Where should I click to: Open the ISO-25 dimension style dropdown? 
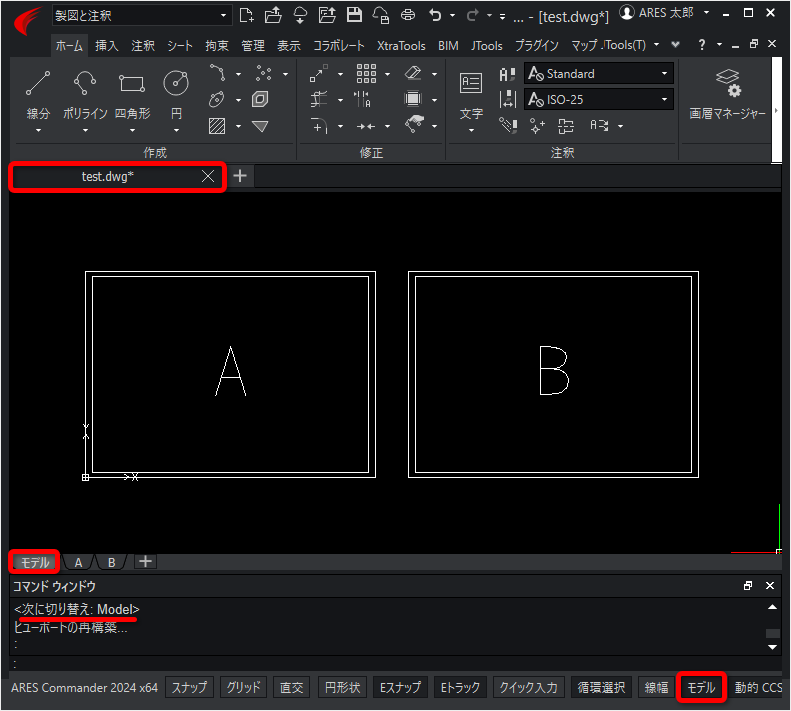[x=599, y=99]
